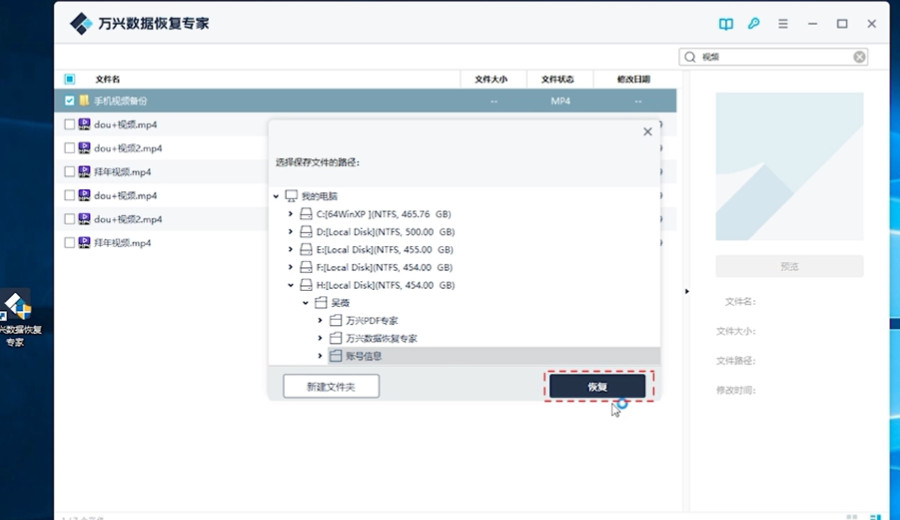
Task: Select the 我的电脑 root label
Action: (319, 196)
